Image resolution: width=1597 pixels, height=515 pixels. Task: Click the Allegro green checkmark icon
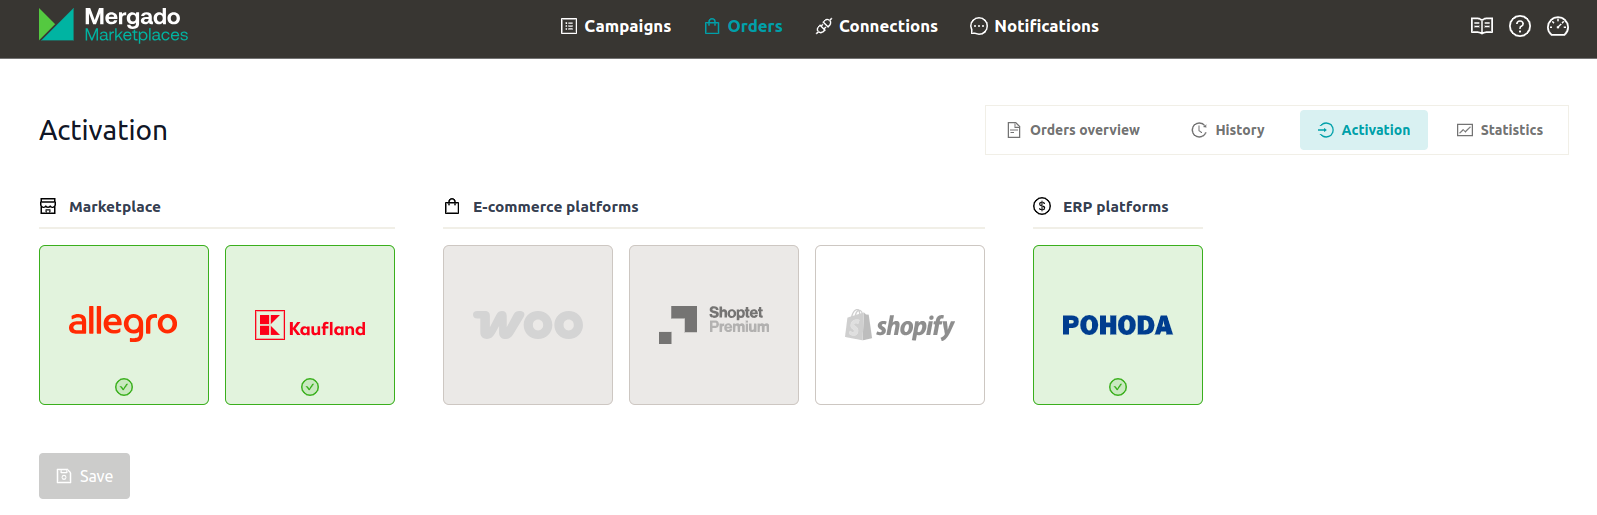click(x=124, y=387)
